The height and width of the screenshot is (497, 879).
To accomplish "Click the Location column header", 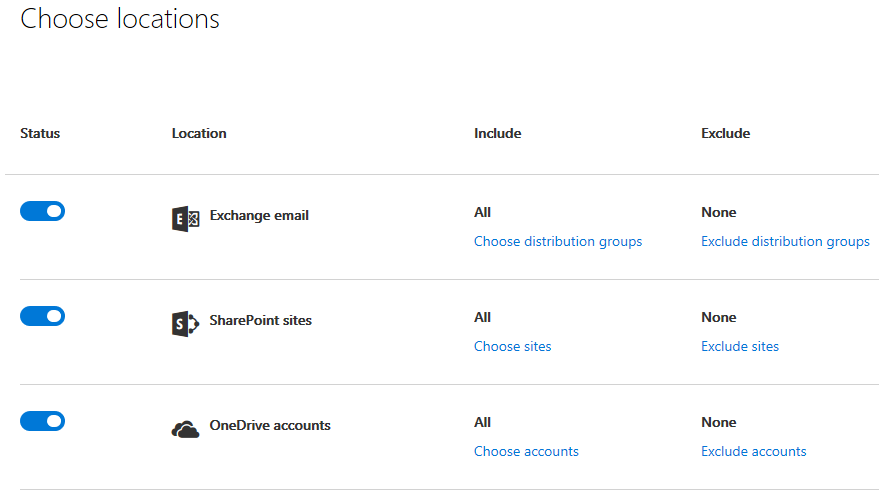I will 199,134.
